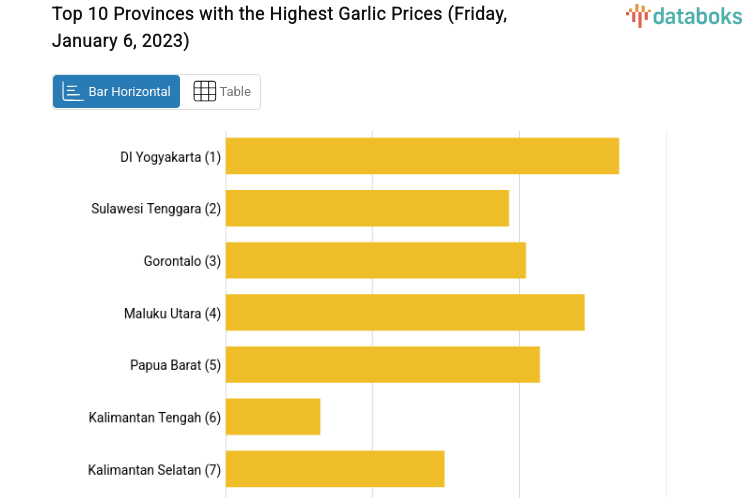753x498 pixels.
Task: Click the Papua Barat (5) label
Action: tap(175, 365)
